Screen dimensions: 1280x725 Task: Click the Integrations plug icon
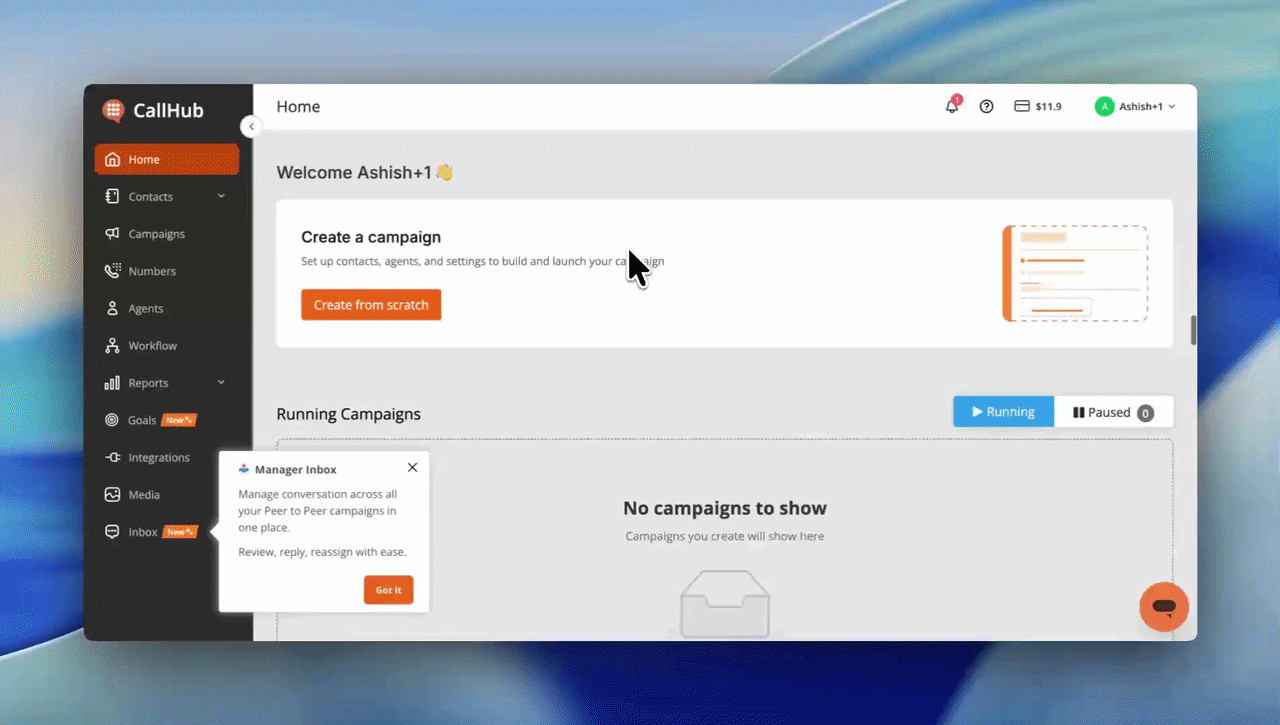pos(112,458)
